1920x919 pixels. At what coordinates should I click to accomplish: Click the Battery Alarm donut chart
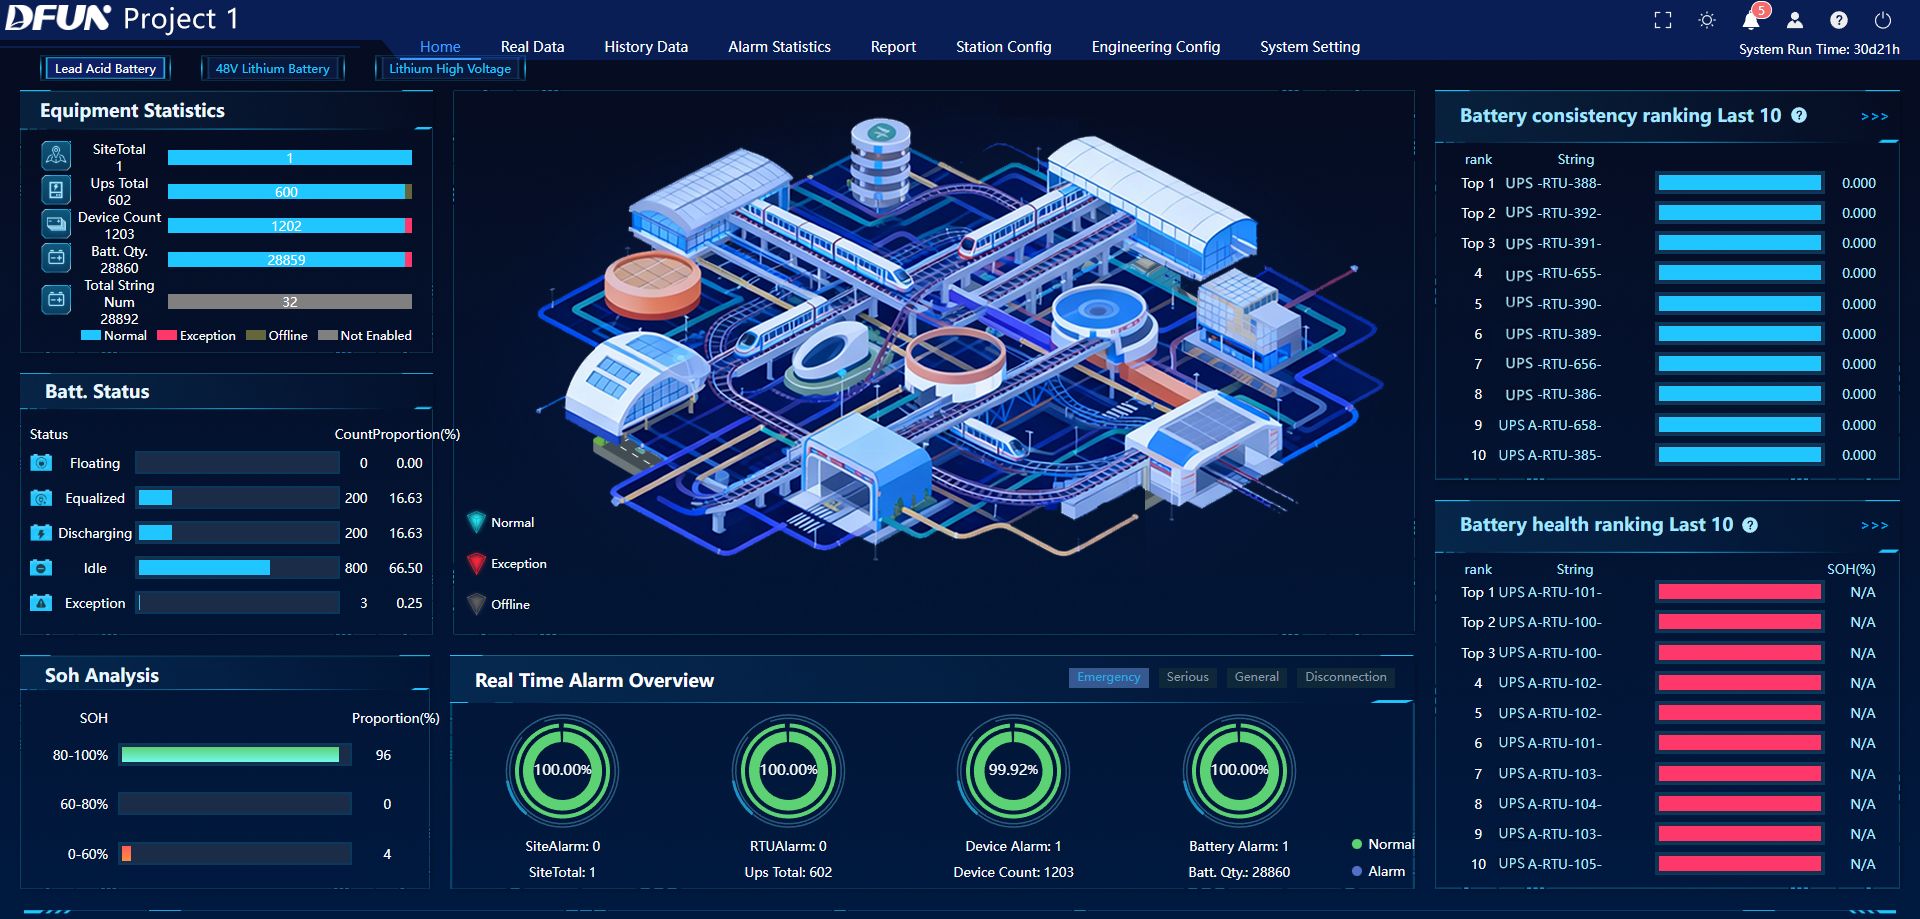[x=1239, y=770]
